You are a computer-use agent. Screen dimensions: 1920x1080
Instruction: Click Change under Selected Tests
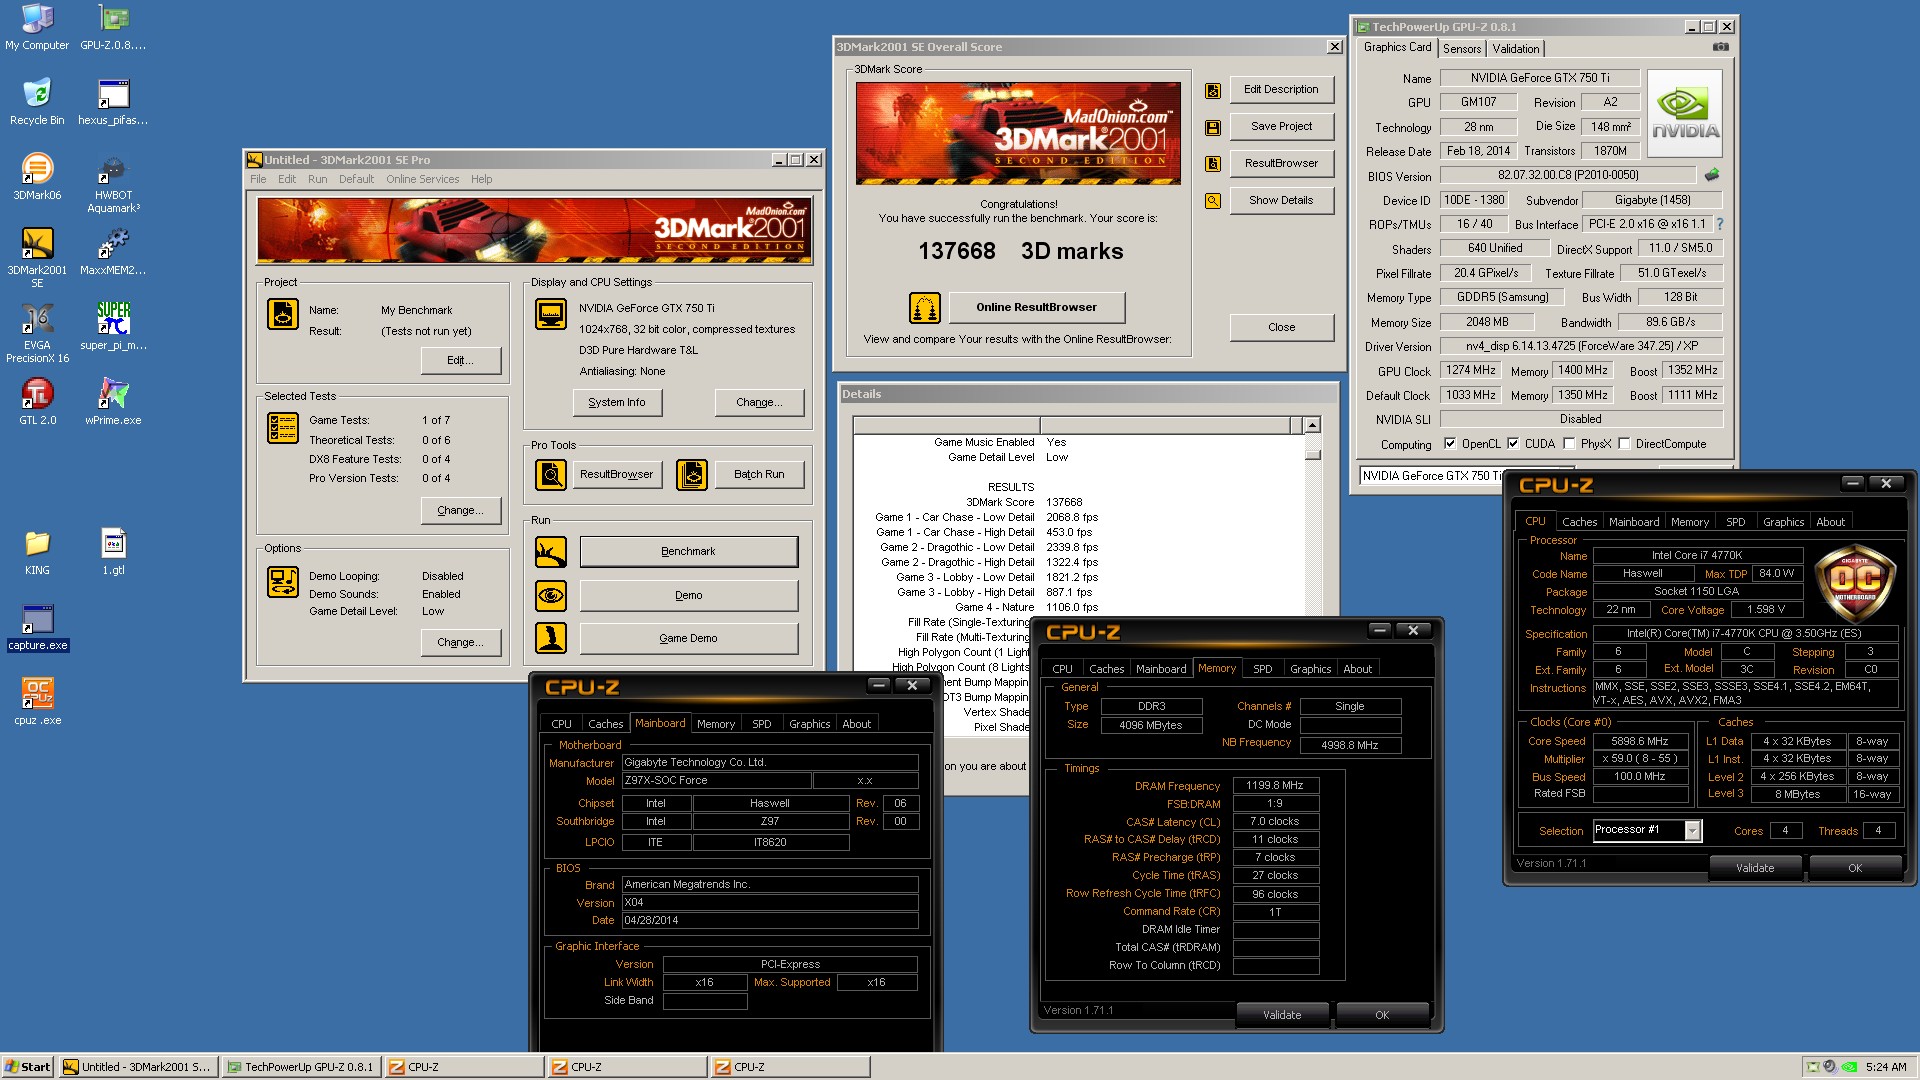point(460,510)
